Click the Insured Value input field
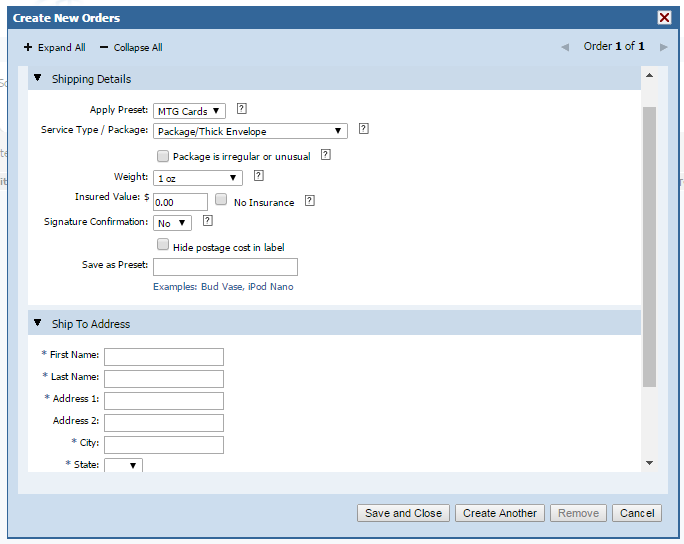This screenshot has width=684, height=544. [180, 202]
